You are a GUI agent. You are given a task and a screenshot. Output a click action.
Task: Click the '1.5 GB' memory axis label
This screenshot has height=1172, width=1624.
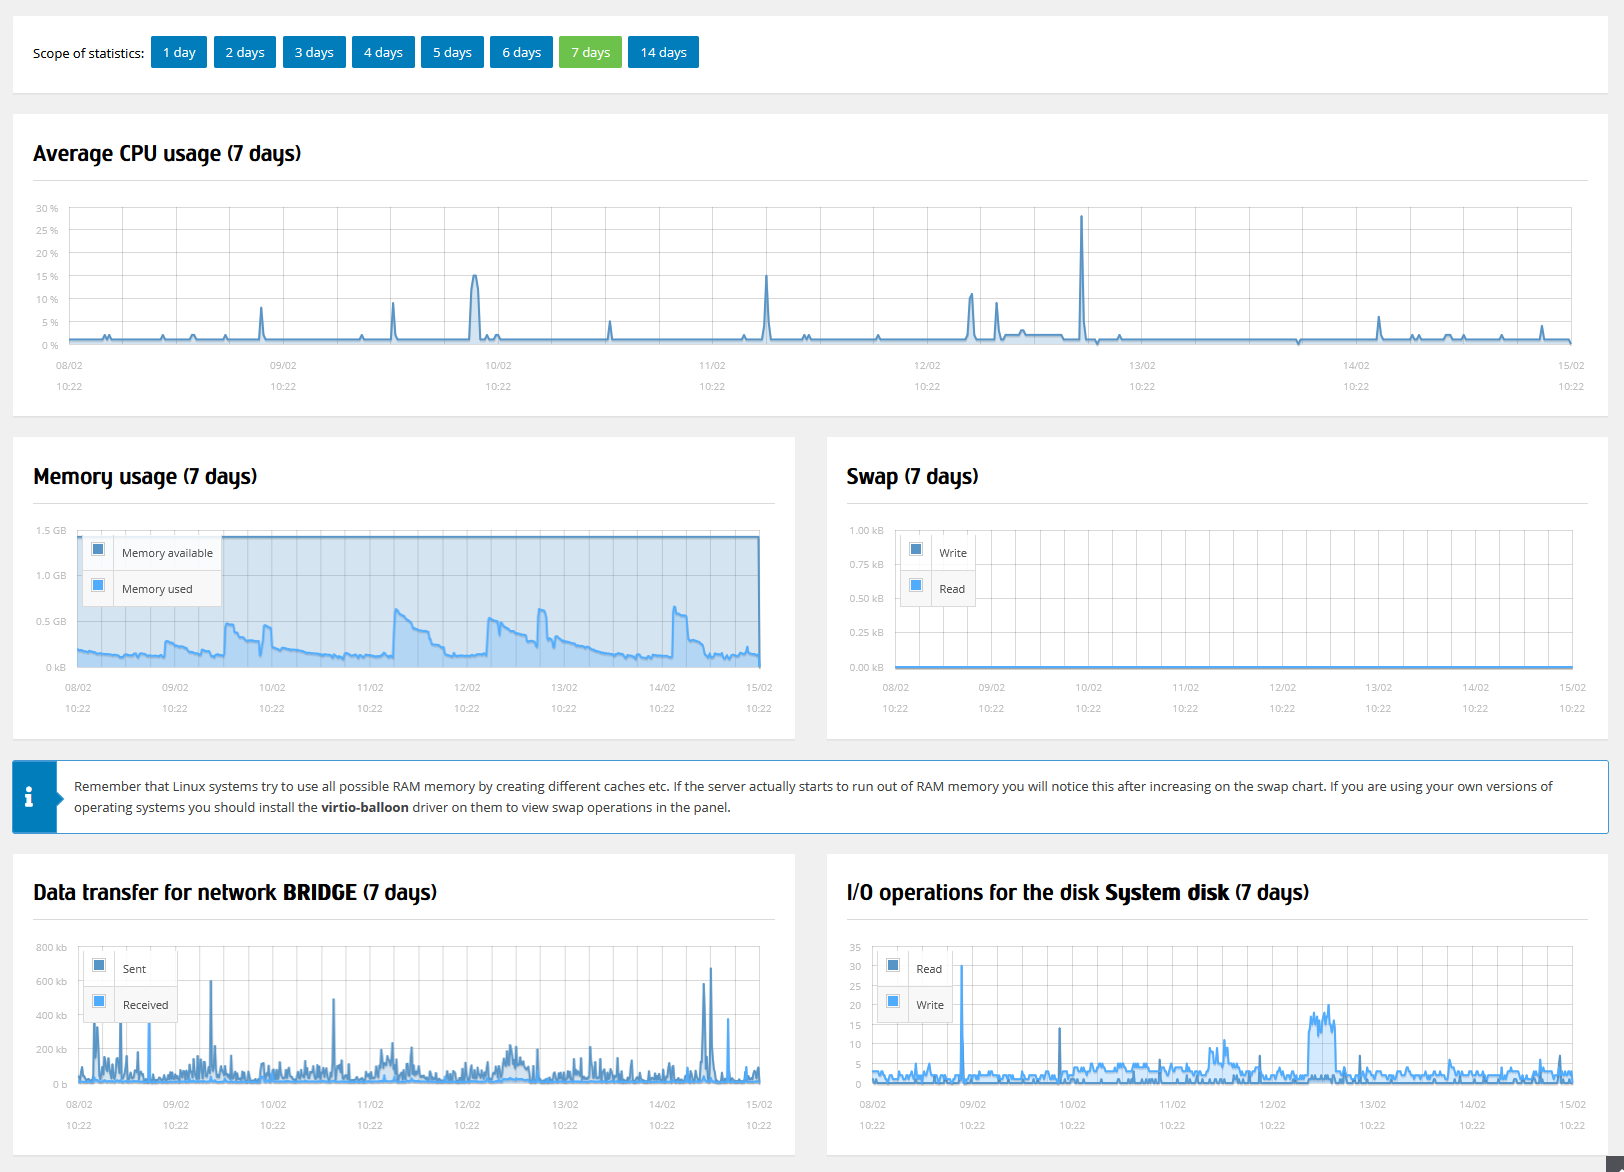pyautogui.click(x=51, y=530)
